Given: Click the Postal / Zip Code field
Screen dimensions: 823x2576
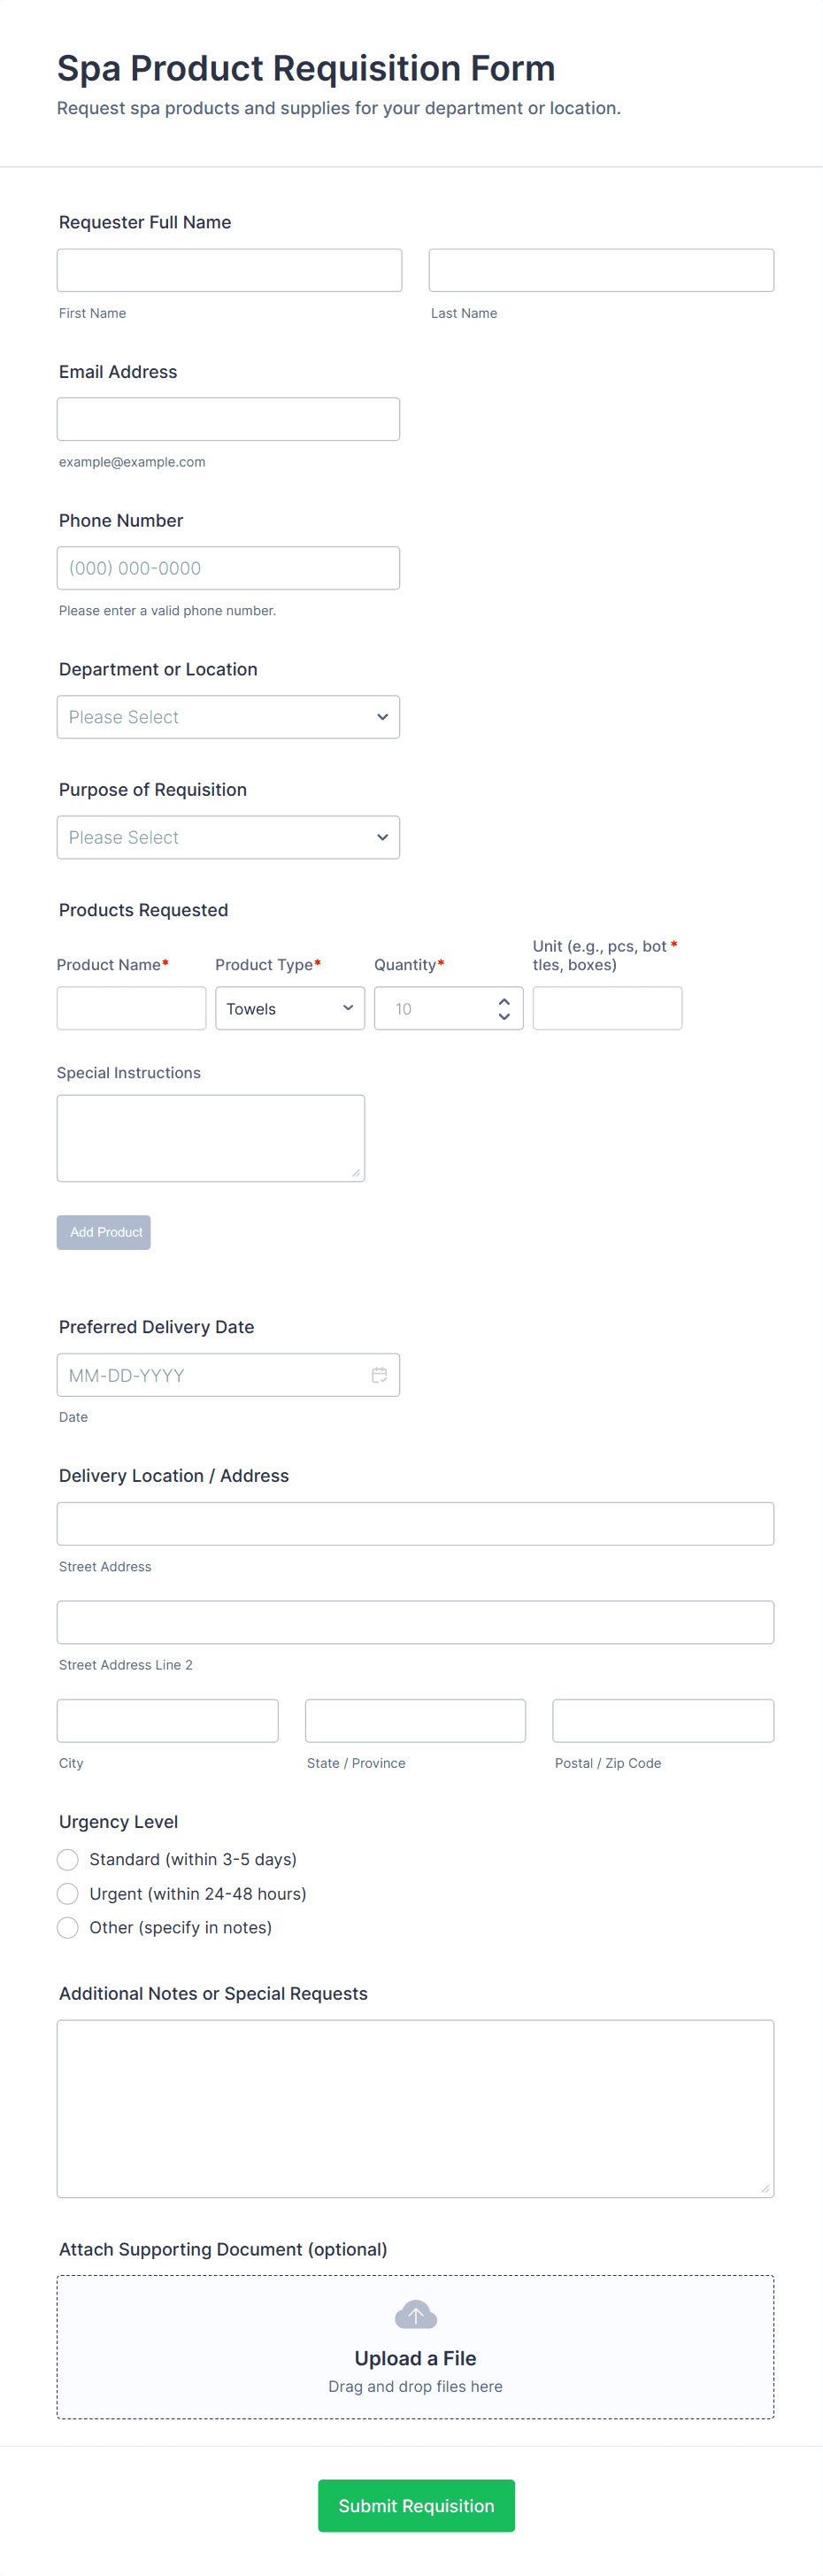Looking at the screenshot, I should pos(663,1720).
